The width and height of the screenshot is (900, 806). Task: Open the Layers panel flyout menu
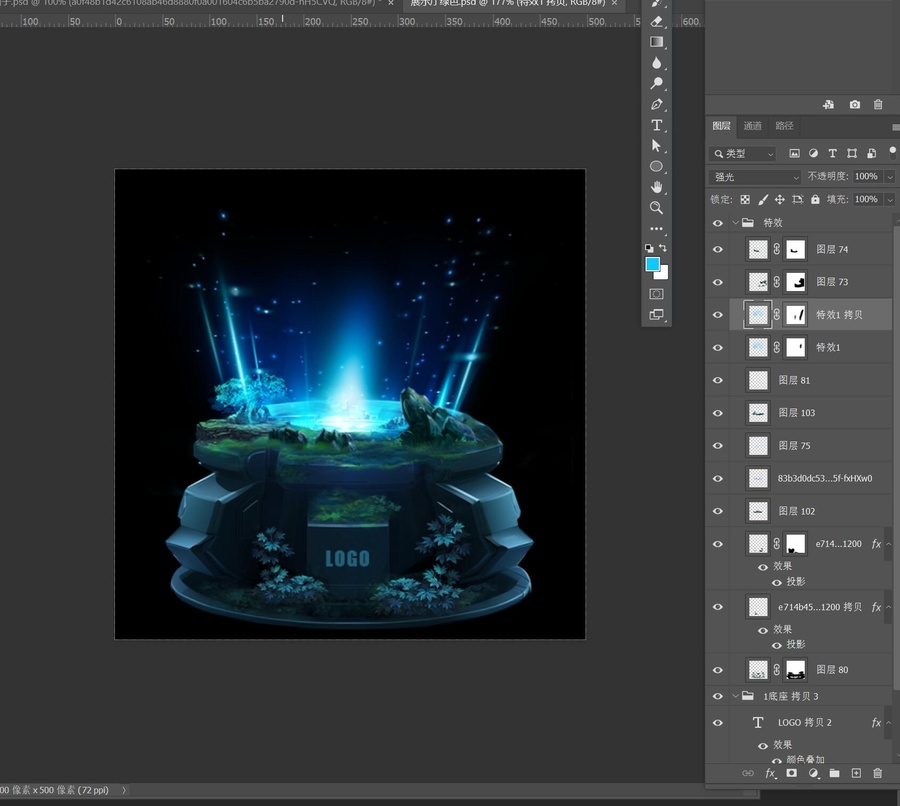coord(895,127)
